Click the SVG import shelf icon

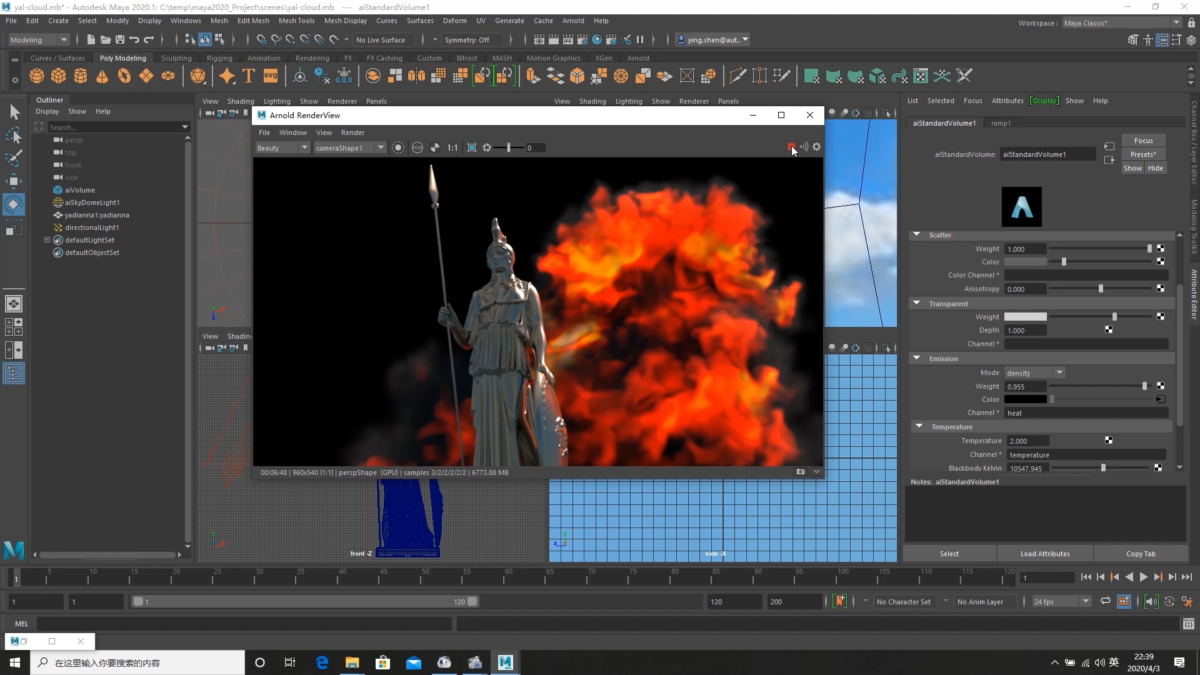pyautogui.click(x=271, y=76)
